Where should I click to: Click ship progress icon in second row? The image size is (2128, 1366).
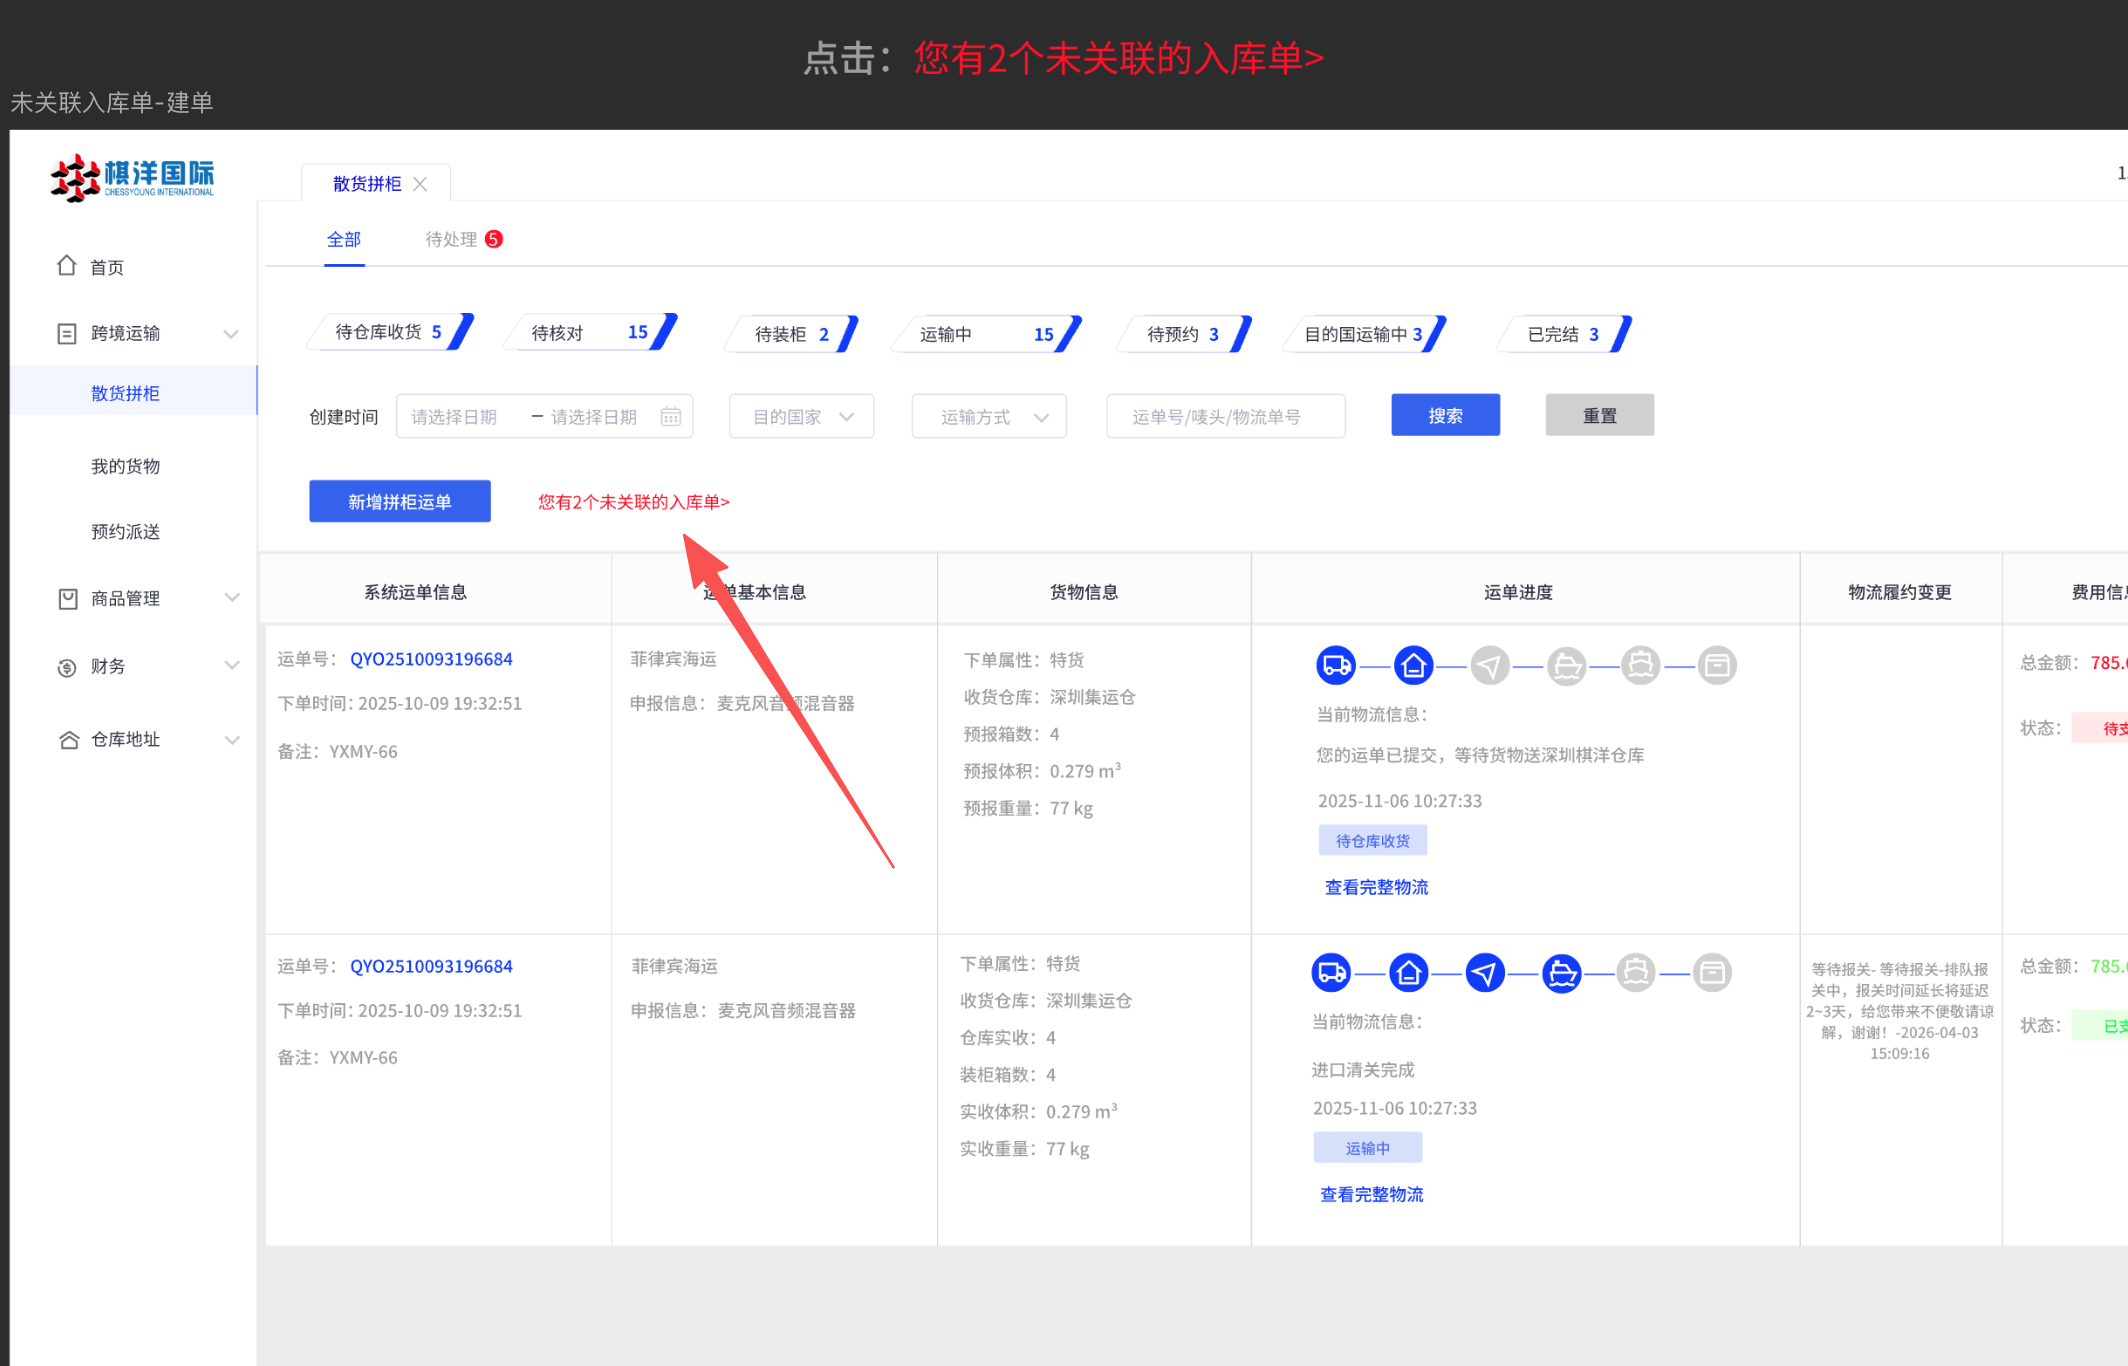1562,972
